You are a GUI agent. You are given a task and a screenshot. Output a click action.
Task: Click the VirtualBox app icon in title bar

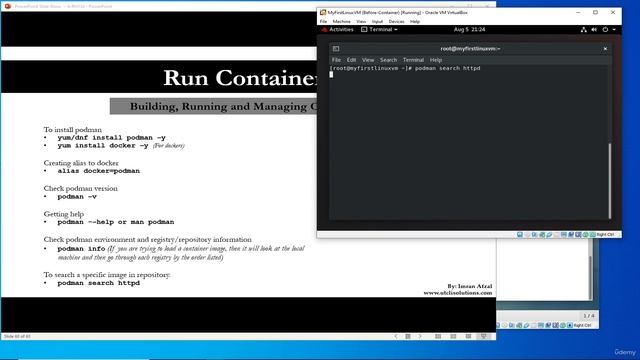point(323,13)
